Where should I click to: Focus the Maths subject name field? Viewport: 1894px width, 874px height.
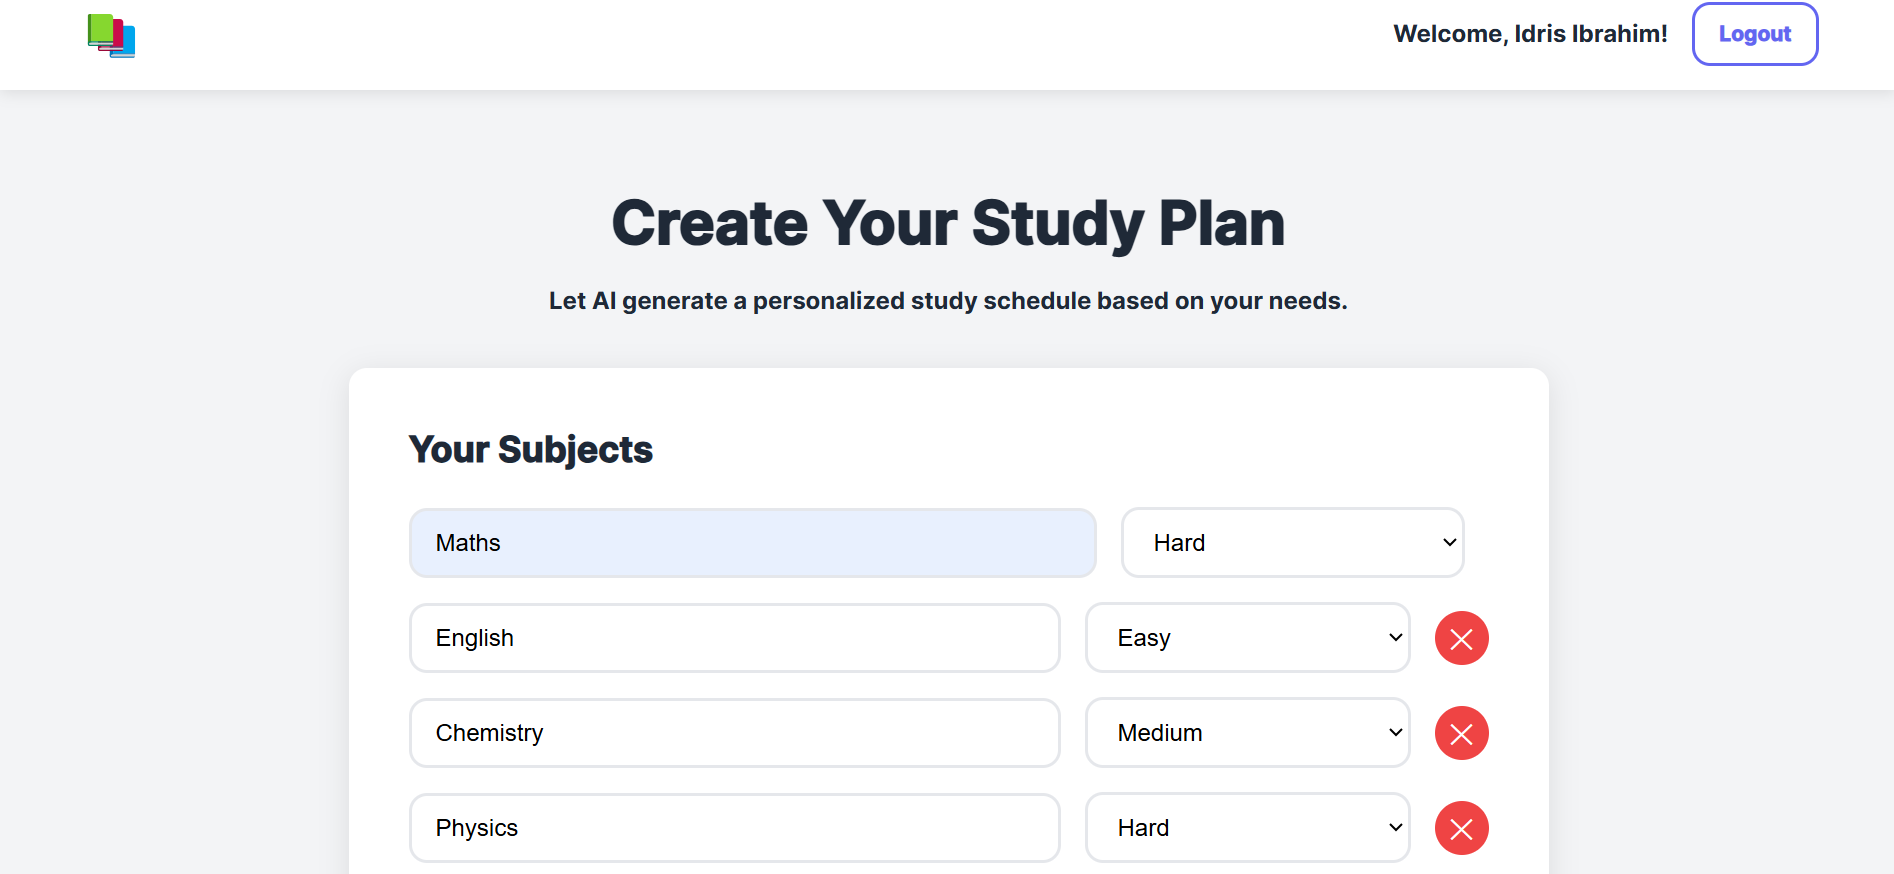(x=752, y=543)
